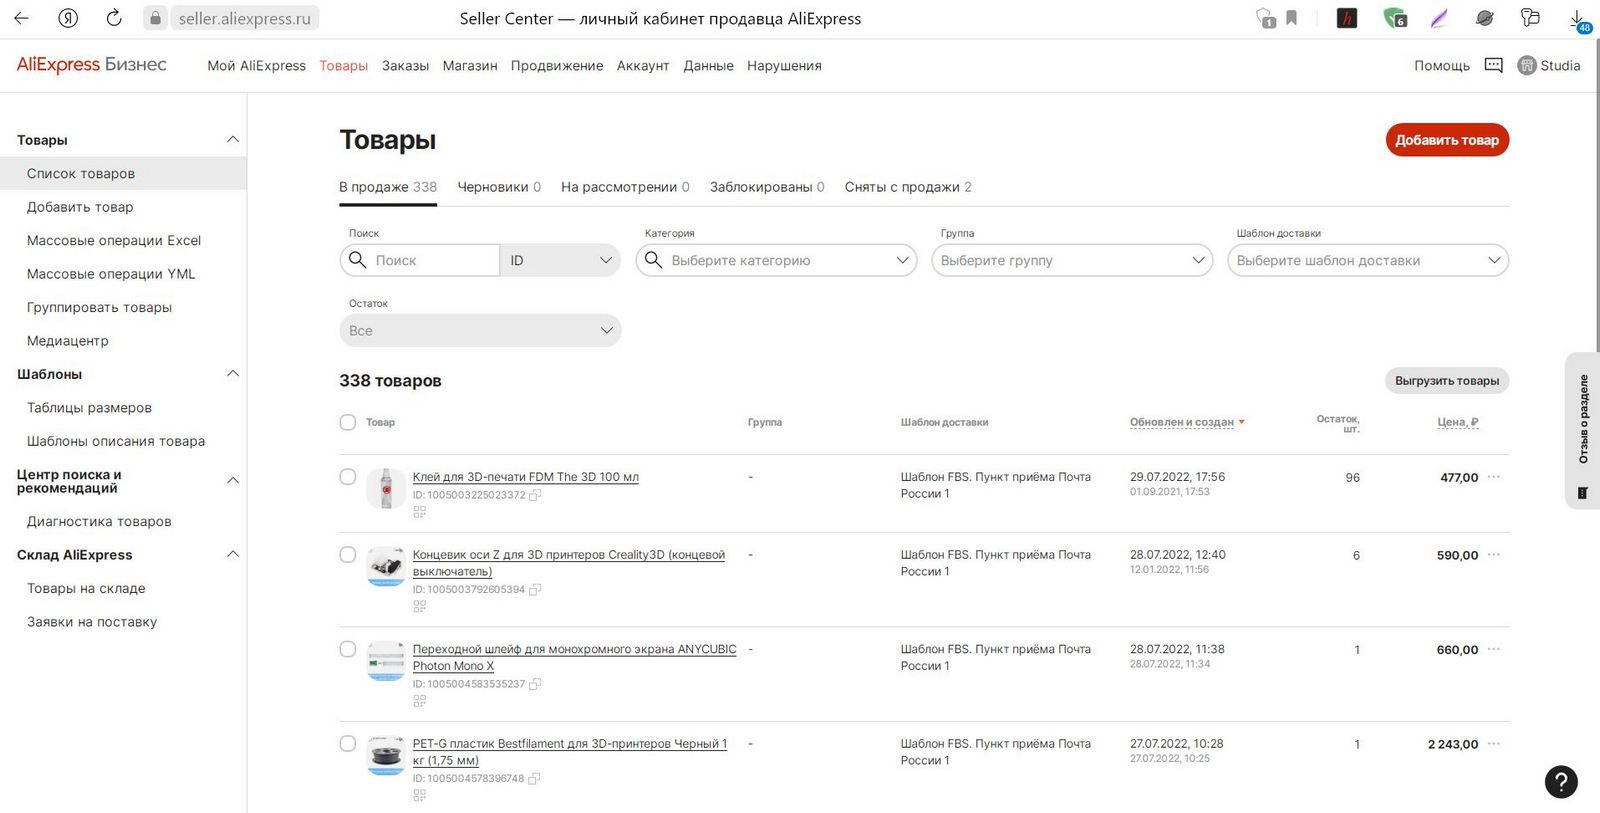Reload the page with the refresh icon
Viewport: 1600px width, 813px height.
tap(114, 18)
